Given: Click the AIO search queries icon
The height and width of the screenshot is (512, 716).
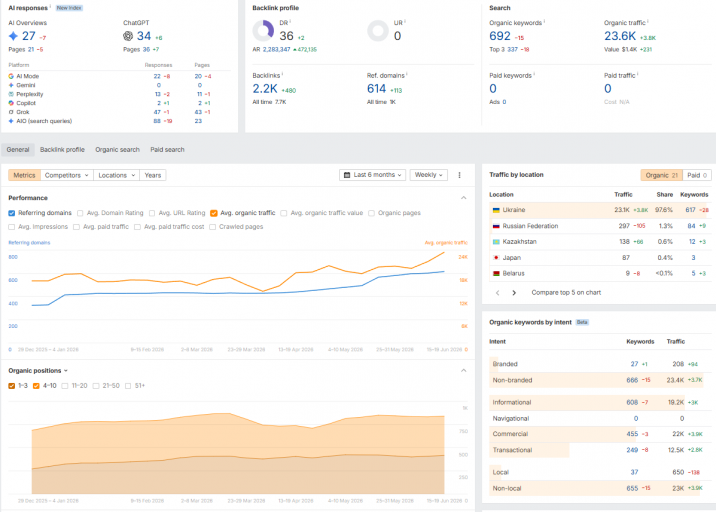Looking at the screenshot, I should (x=11, y=121).
